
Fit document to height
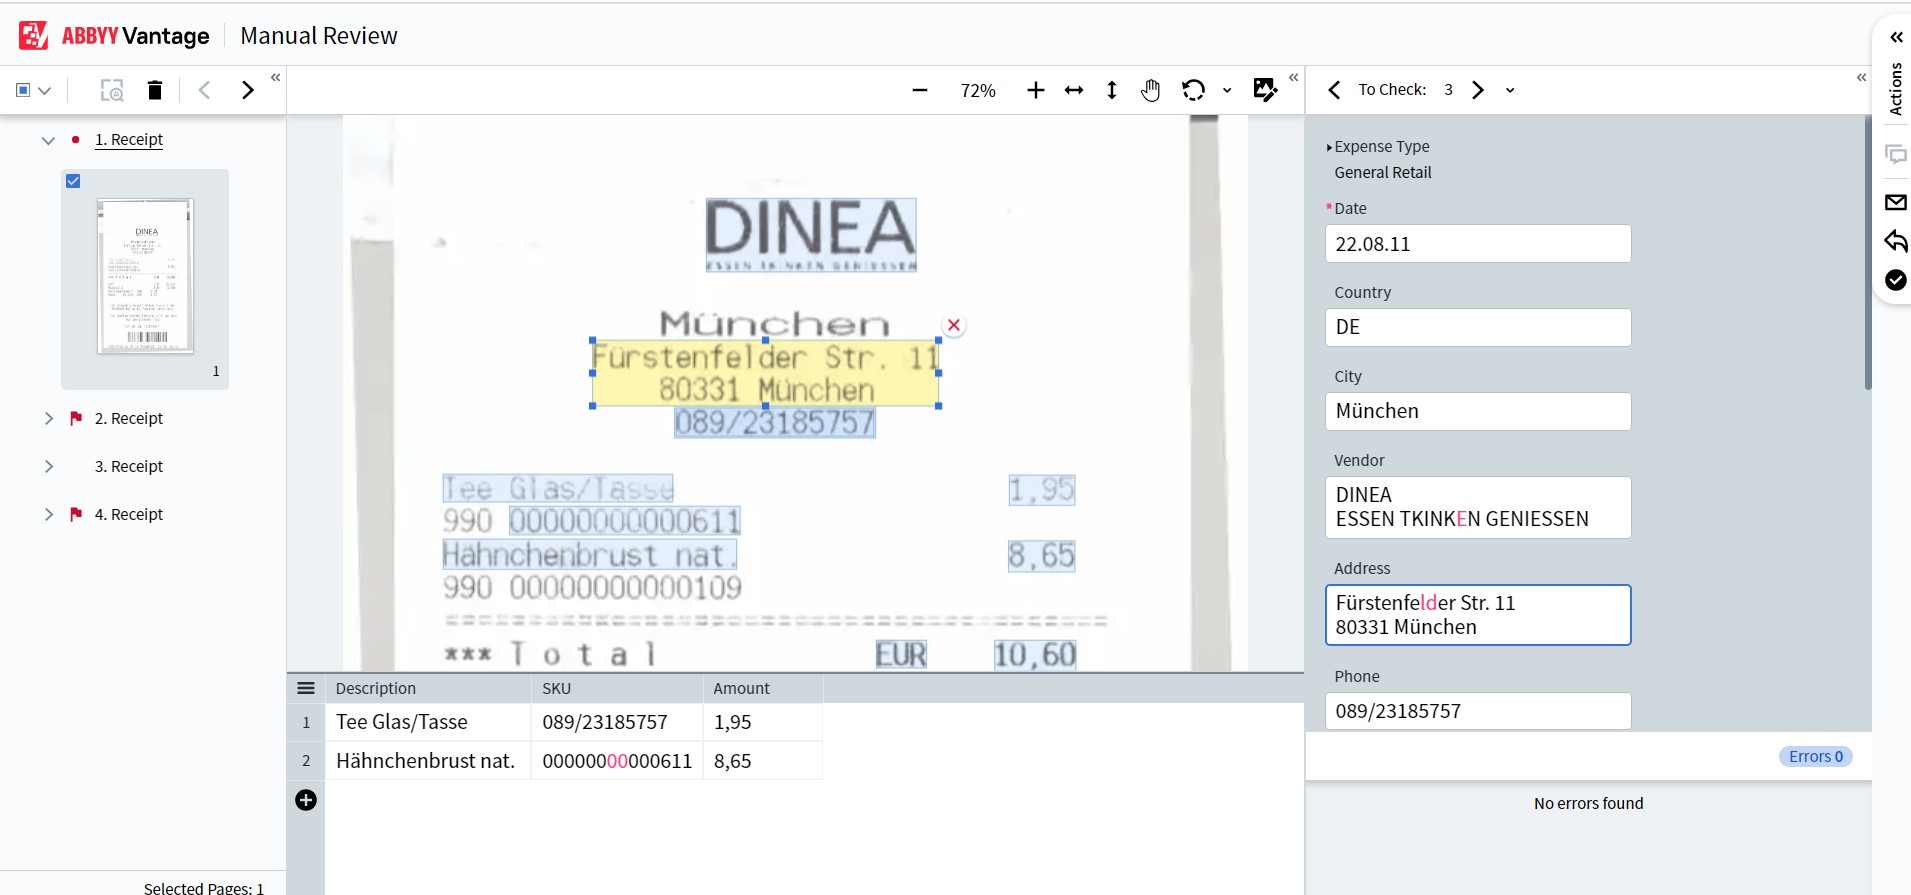coord(1112,90)
